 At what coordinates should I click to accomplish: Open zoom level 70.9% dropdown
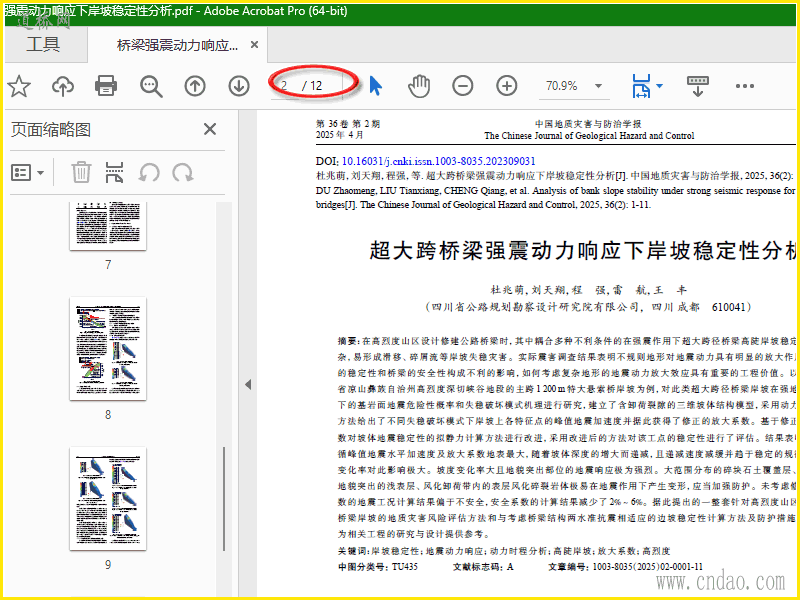coord(598,86)
